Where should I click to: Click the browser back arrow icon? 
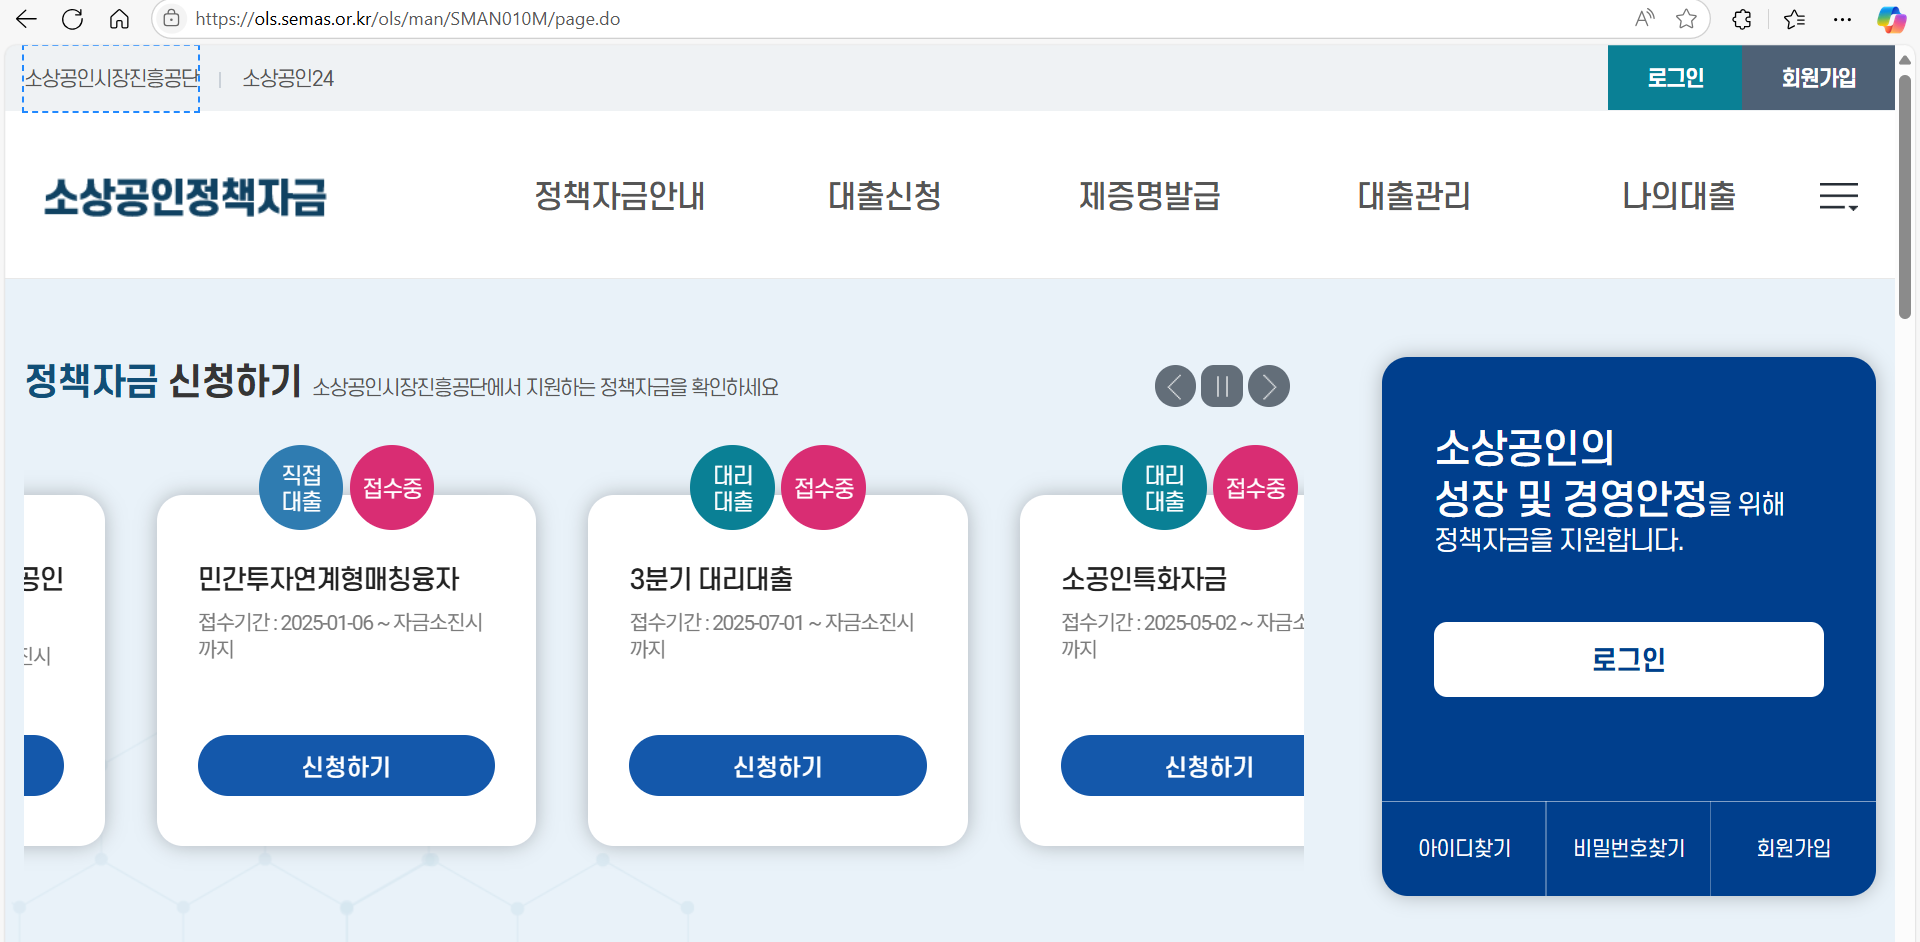pyautogui.click(x=26, y=19)
